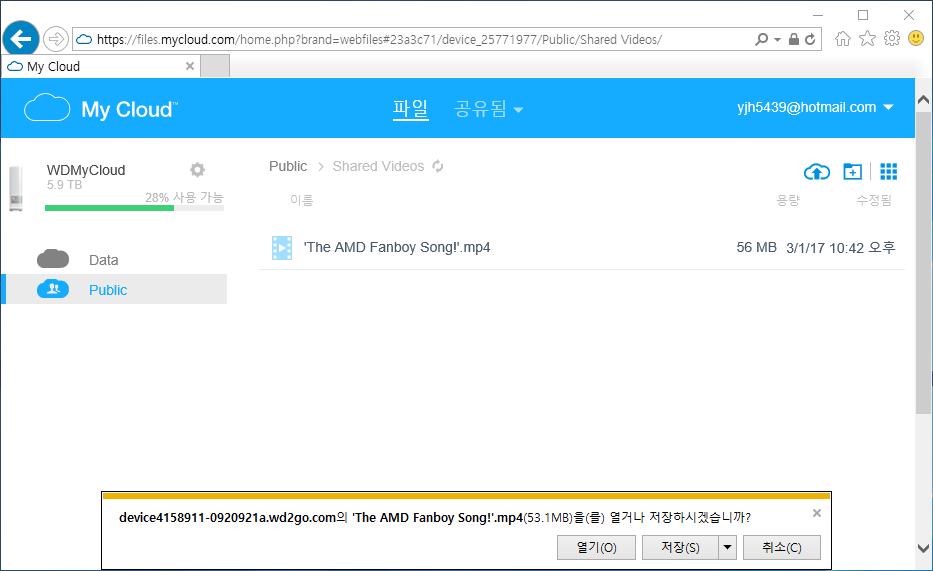Click the blue Public cloud icon

pyautogui.click(x=53, y=288)
